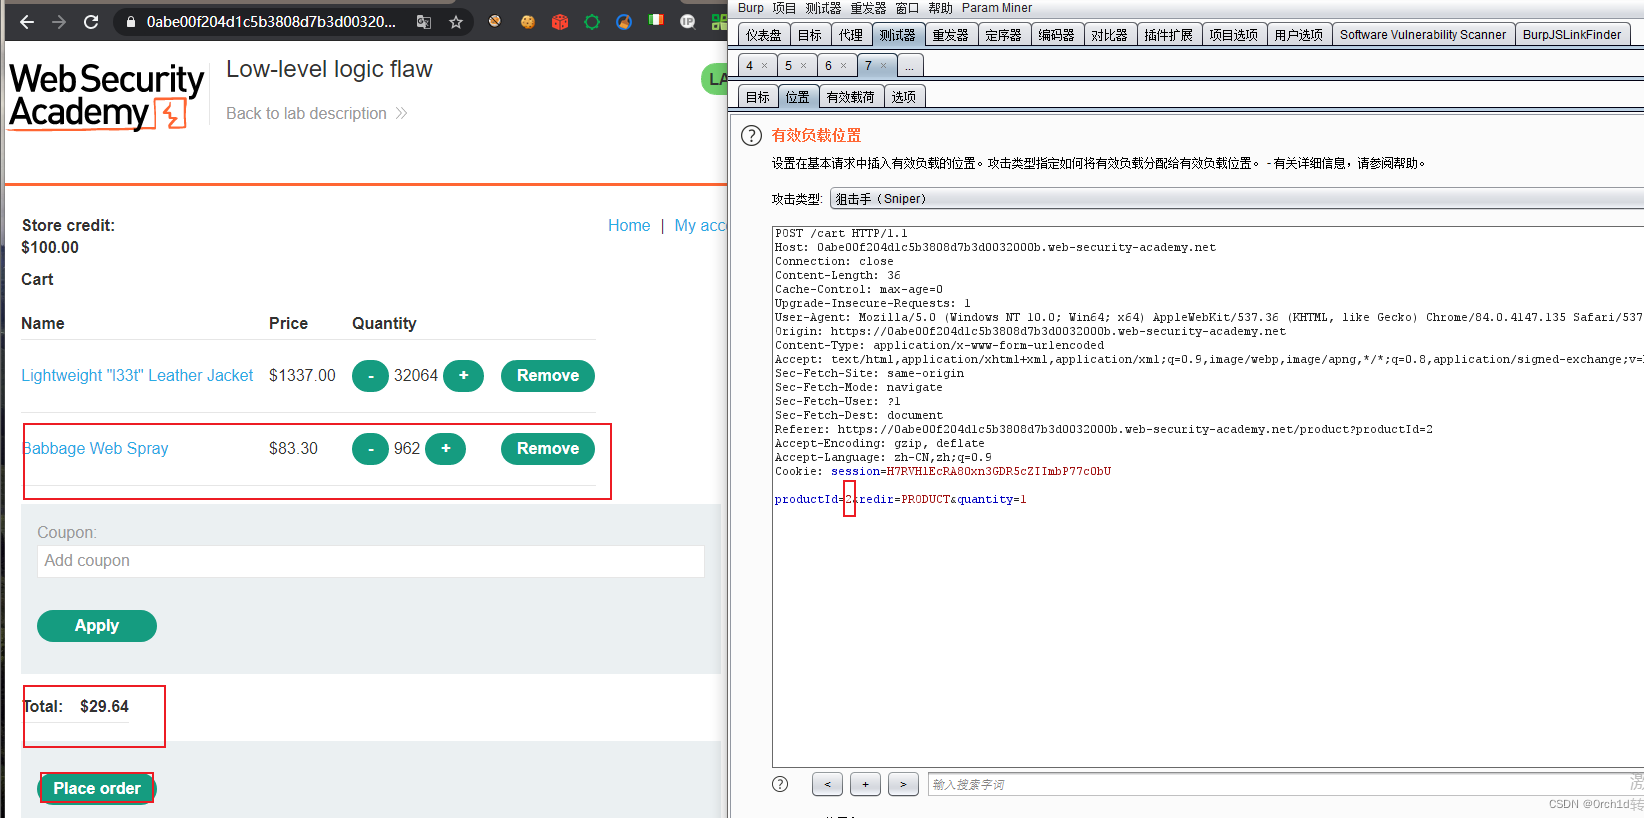
Task: Open the BurpJSLinkFinder tab
Action: [1572, 35]
